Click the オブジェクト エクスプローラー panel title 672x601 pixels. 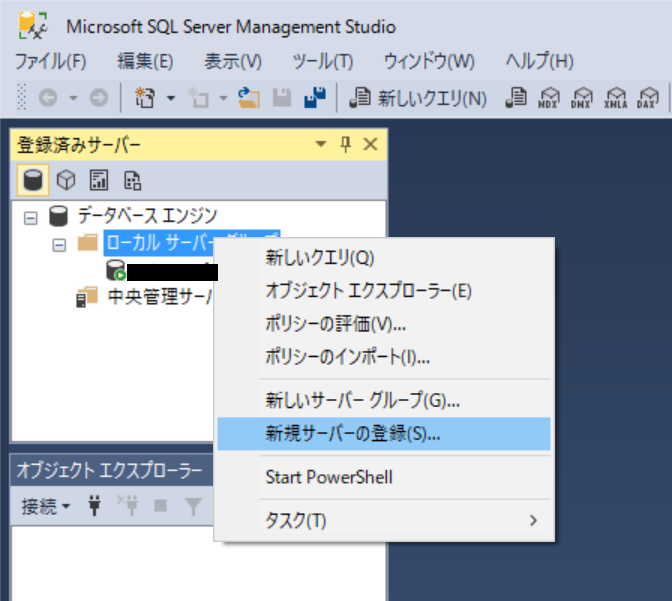(109, 471)
